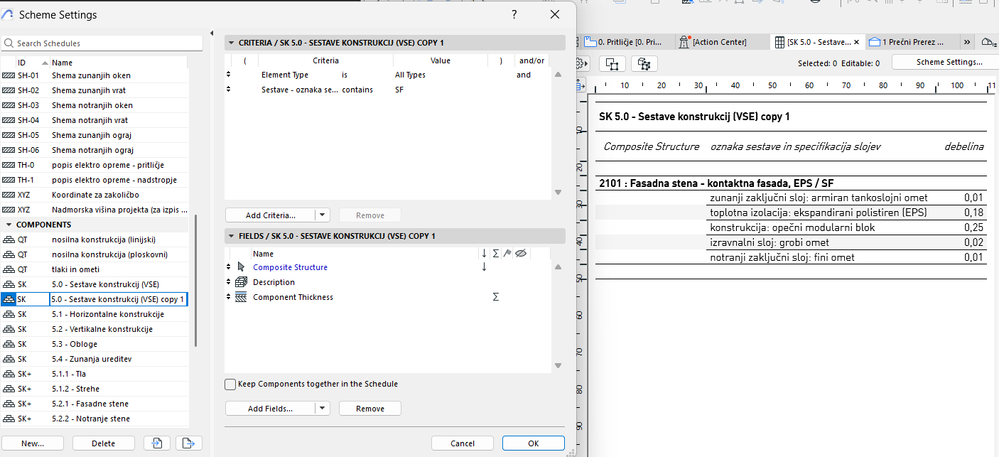This screenshot has width=999, height=457.
Task: Click the magnifier icon in Search Schedules
Action: point(9,43)
